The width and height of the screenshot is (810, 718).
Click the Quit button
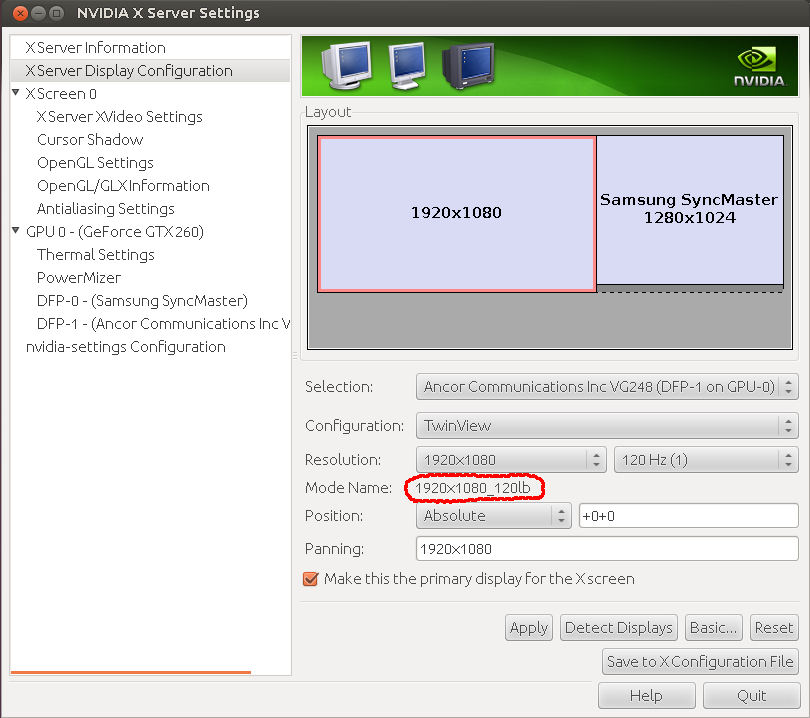[752, 696]
